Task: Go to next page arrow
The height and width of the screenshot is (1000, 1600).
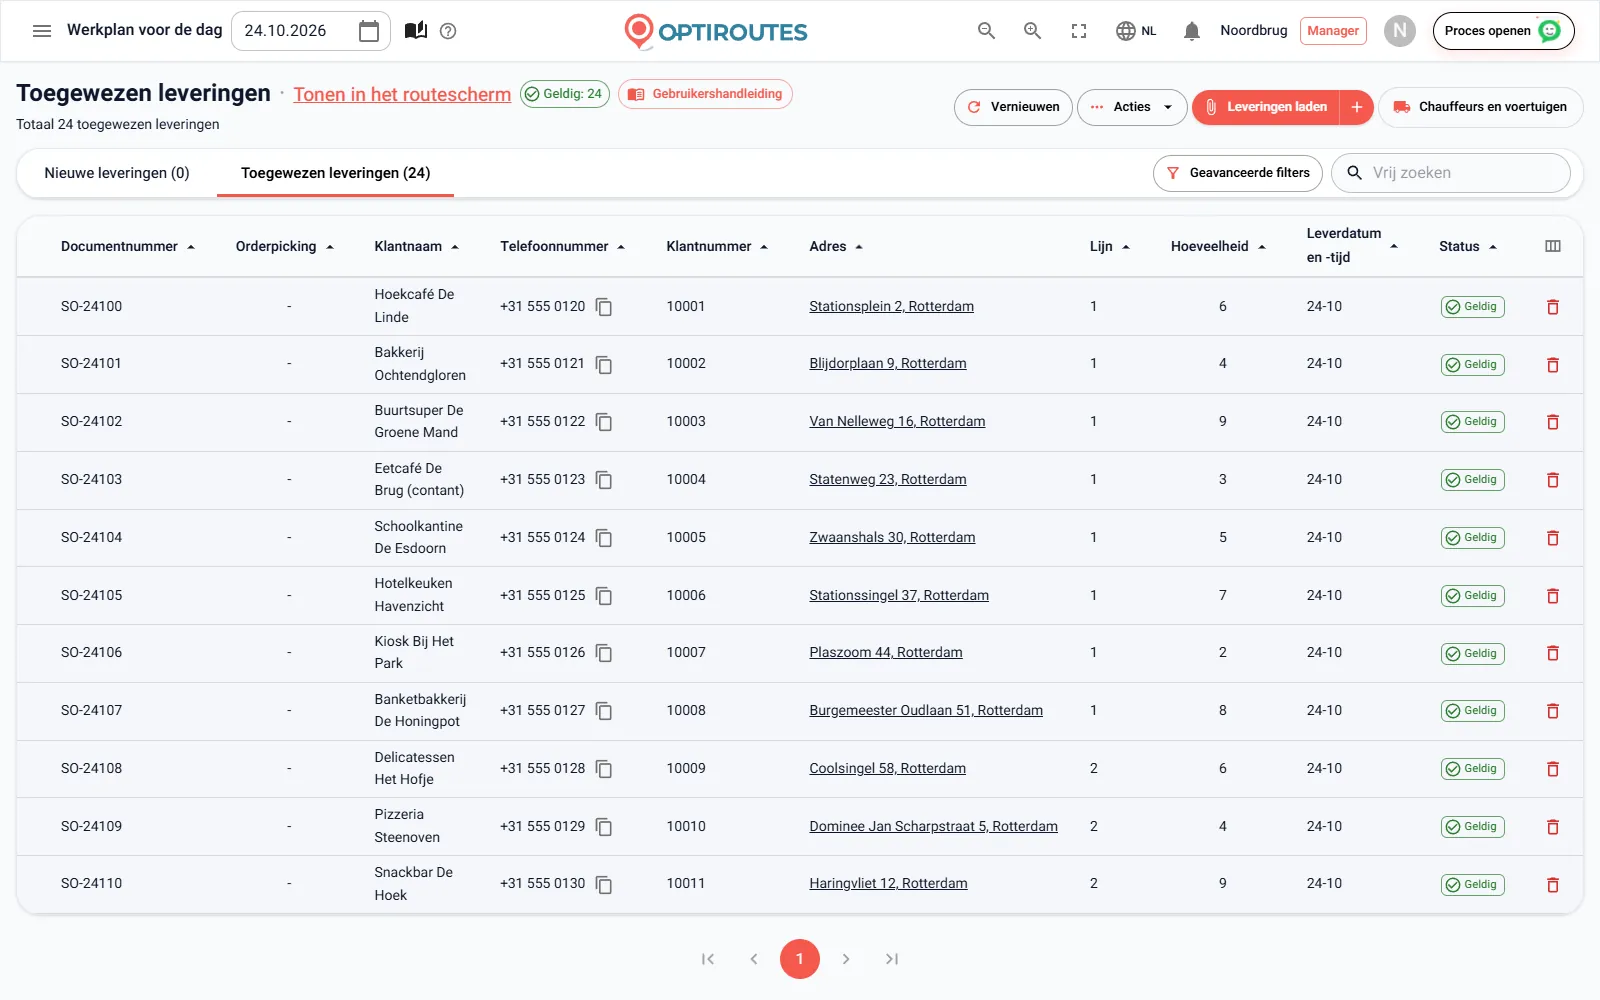Action: [x=846, y=959]
